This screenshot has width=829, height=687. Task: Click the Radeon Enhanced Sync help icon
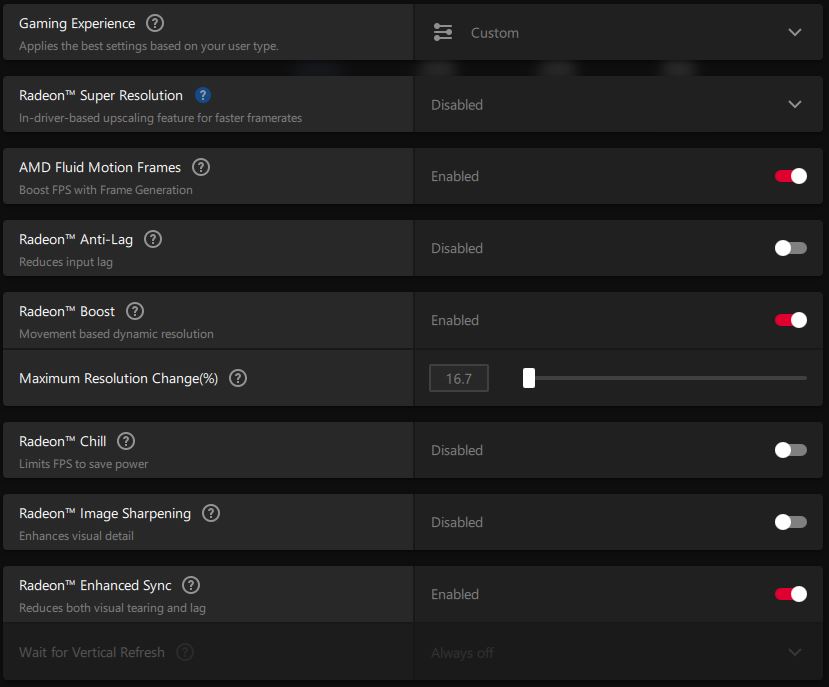click(191, 585)
